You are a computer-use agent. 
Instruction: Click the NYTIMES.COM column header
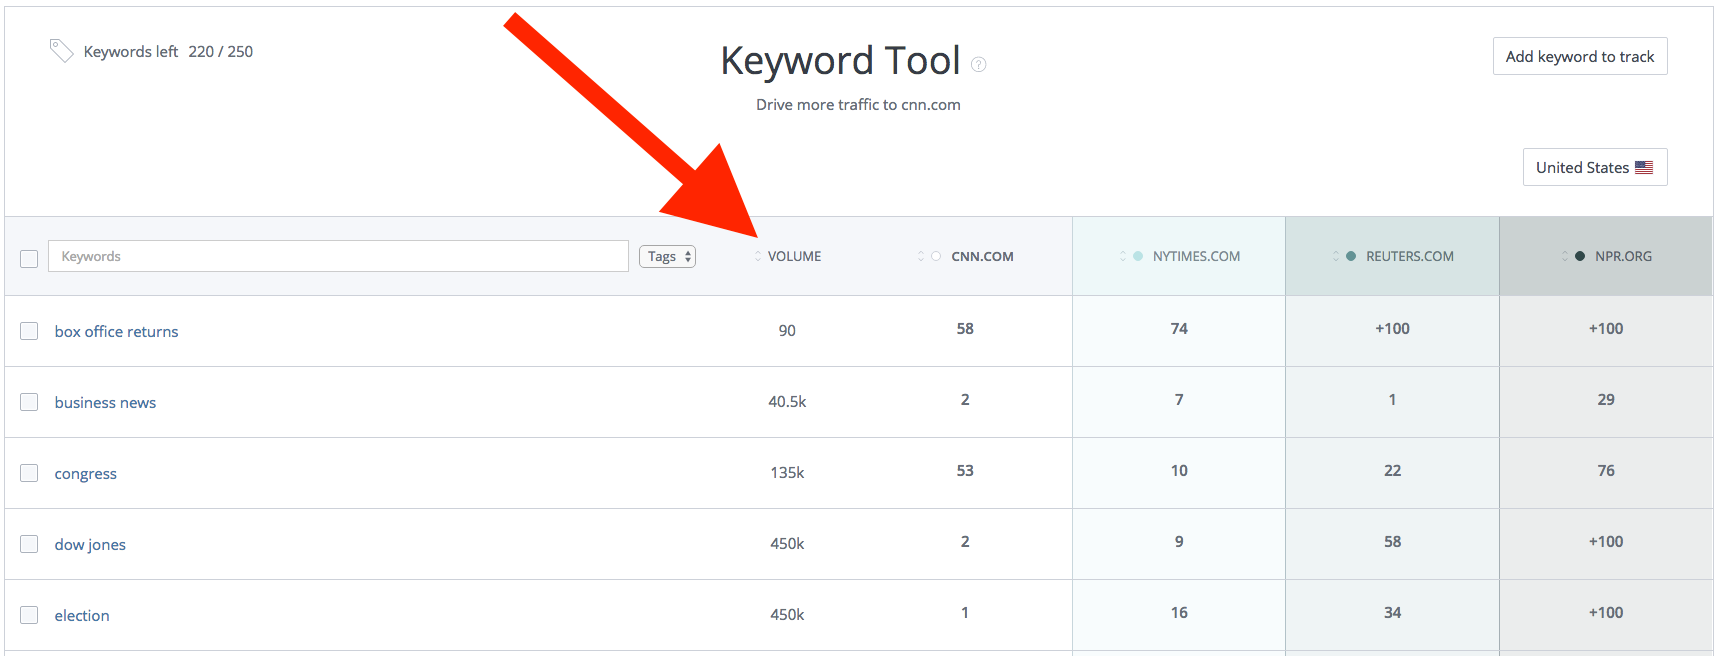point(1196,256)
